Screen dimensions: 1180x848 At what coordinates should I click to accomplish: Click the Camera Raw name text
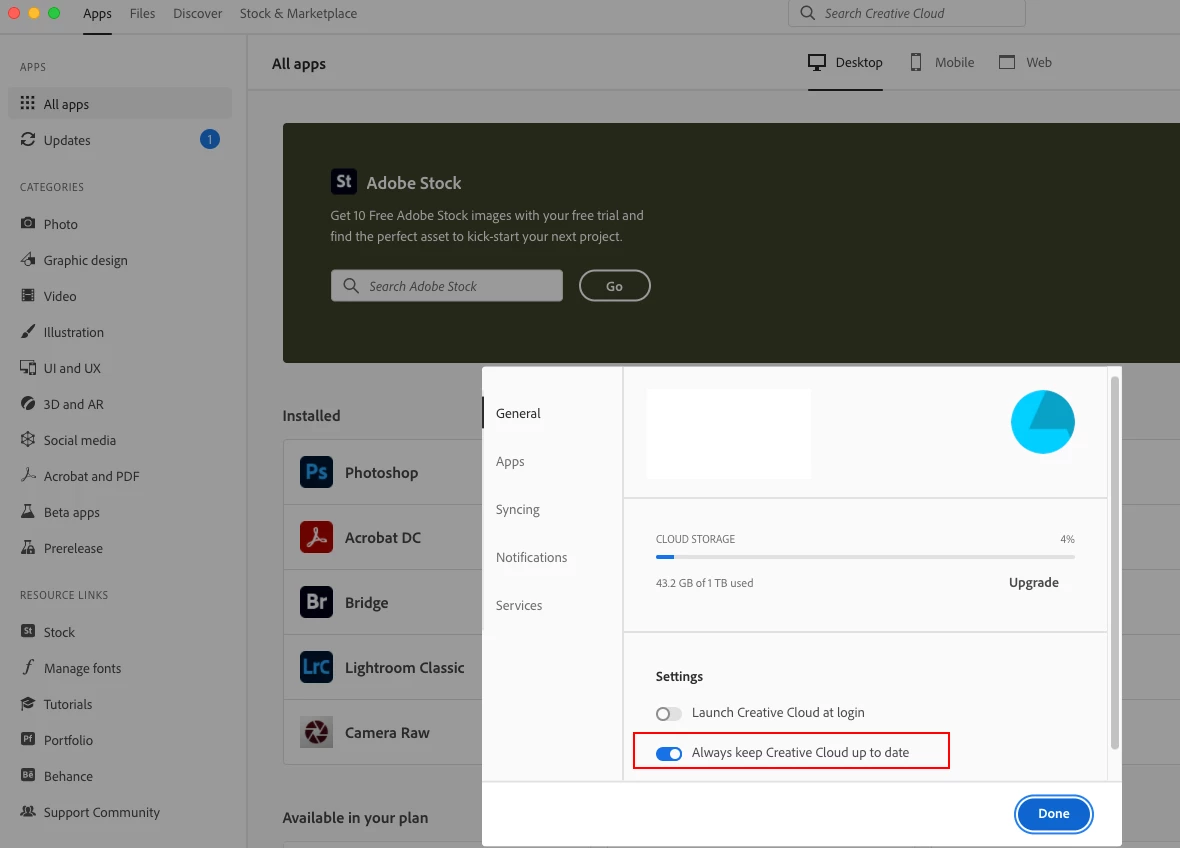point(387,732)
